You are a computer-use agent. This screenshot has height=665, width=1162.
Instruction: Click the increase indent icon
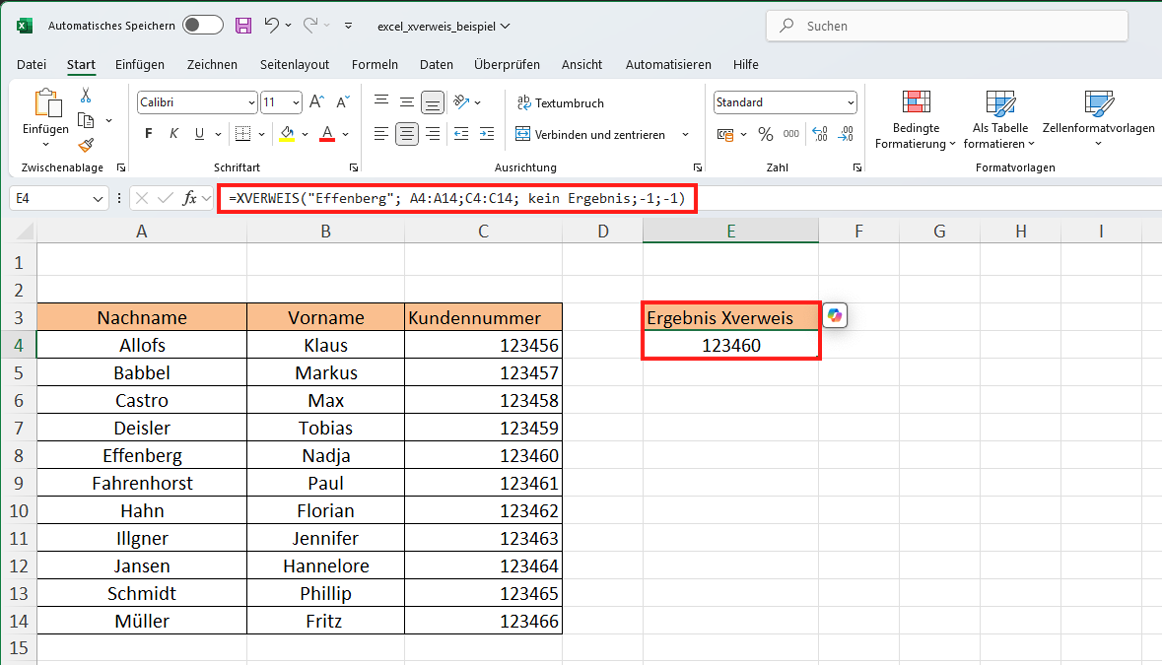click(487, 134)
